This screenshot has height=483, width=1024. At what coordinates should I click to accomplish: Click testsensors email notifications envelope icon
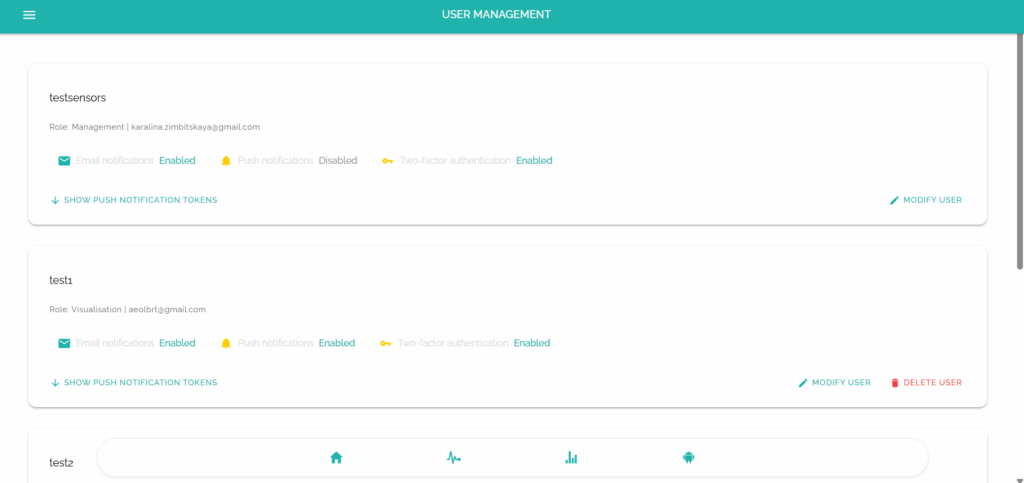click(x=64, y=161)
